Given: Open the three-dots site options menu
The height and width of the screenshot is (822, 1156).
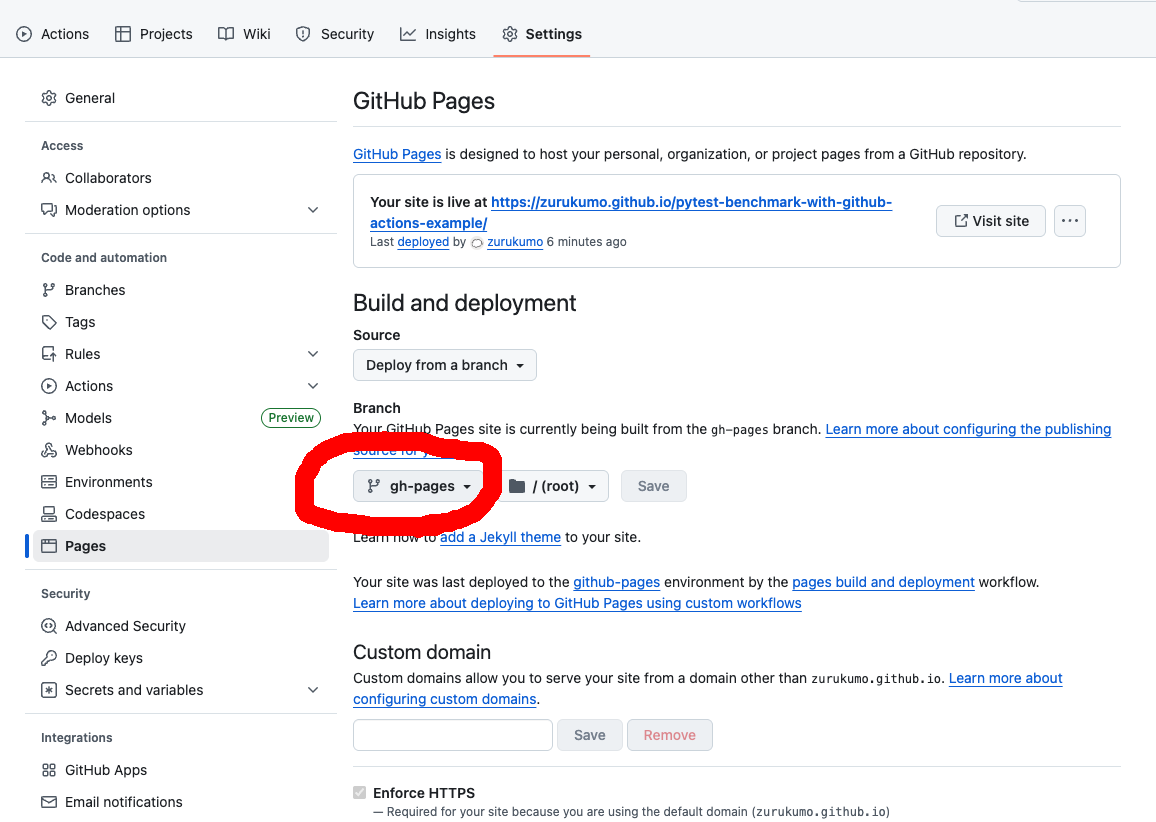Looking at the screenshot, I should (1070, 221).
